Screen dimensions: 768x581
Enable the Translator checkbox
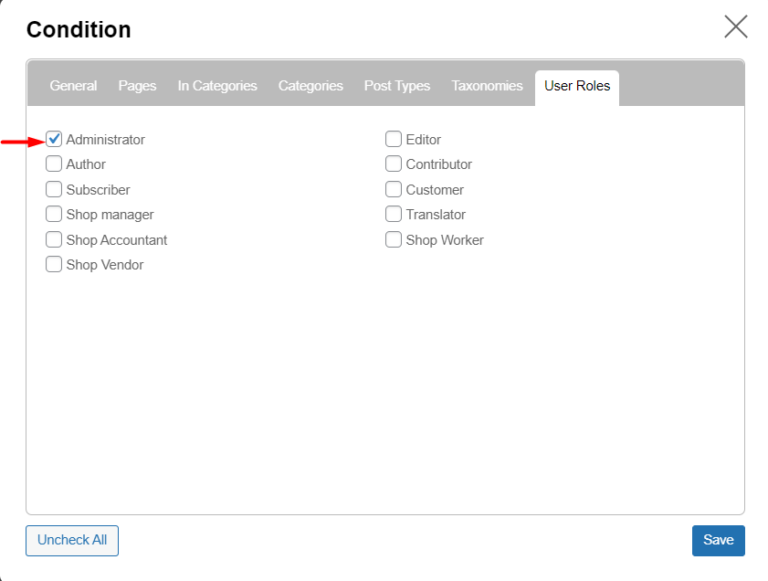(x=394, y=214)
